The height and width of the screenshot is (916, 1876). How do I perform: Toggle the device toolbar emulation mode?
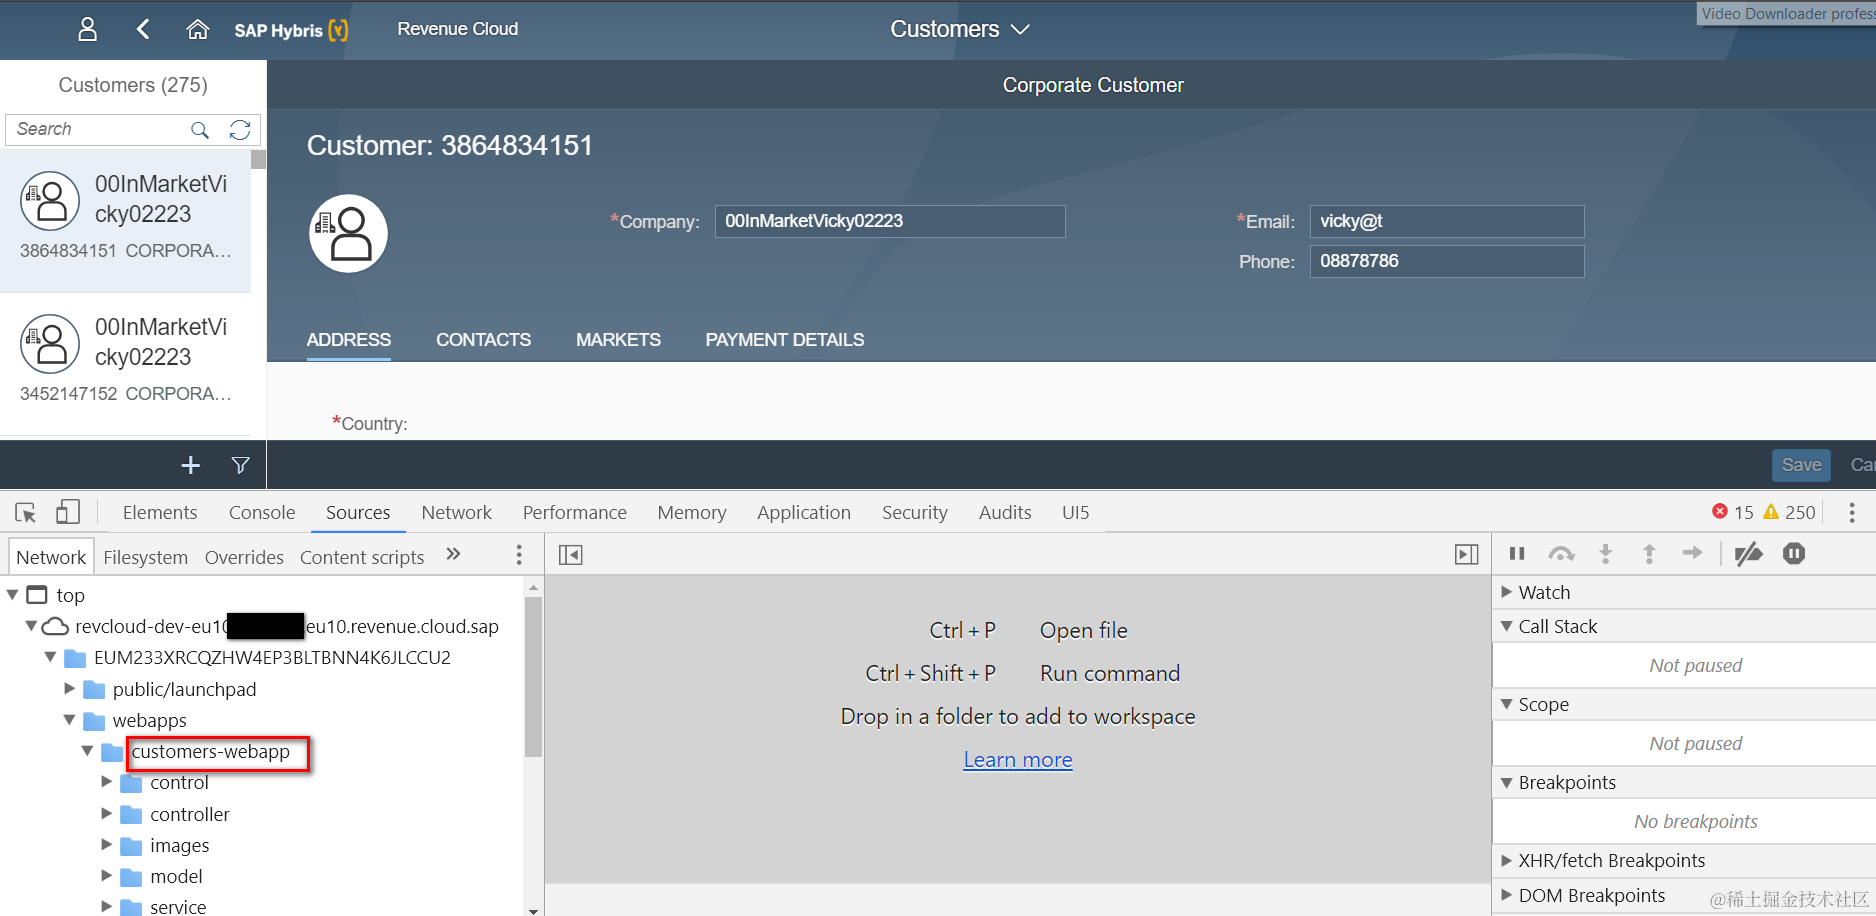coord(68,511)
